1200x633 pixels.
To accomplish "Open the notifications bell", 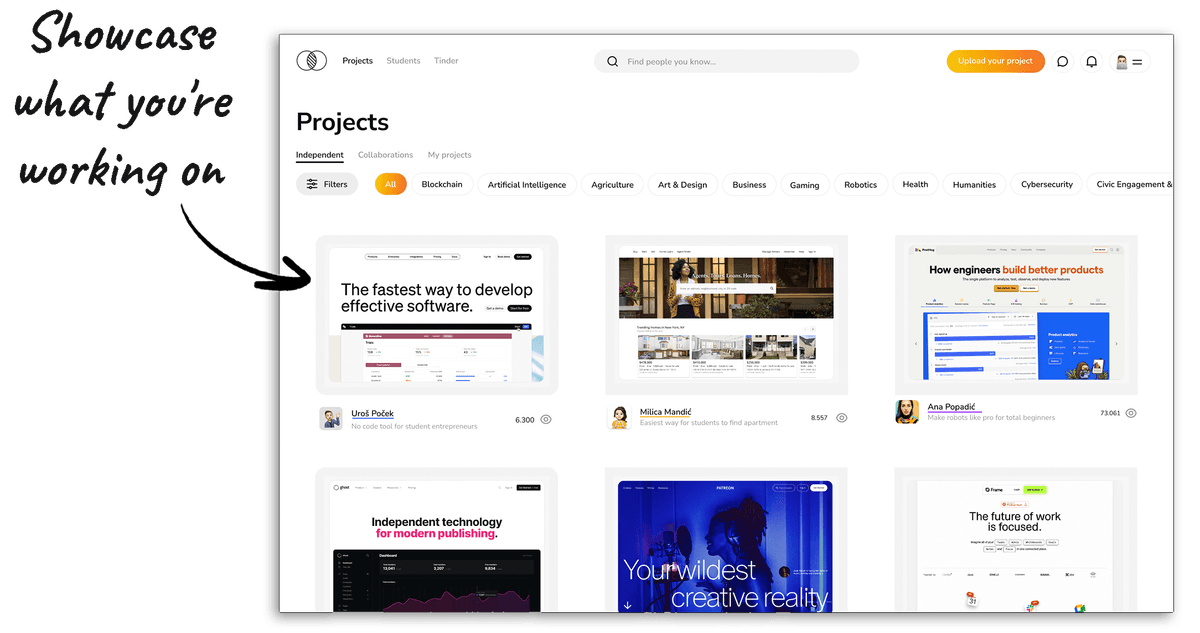I will 1092,61.
